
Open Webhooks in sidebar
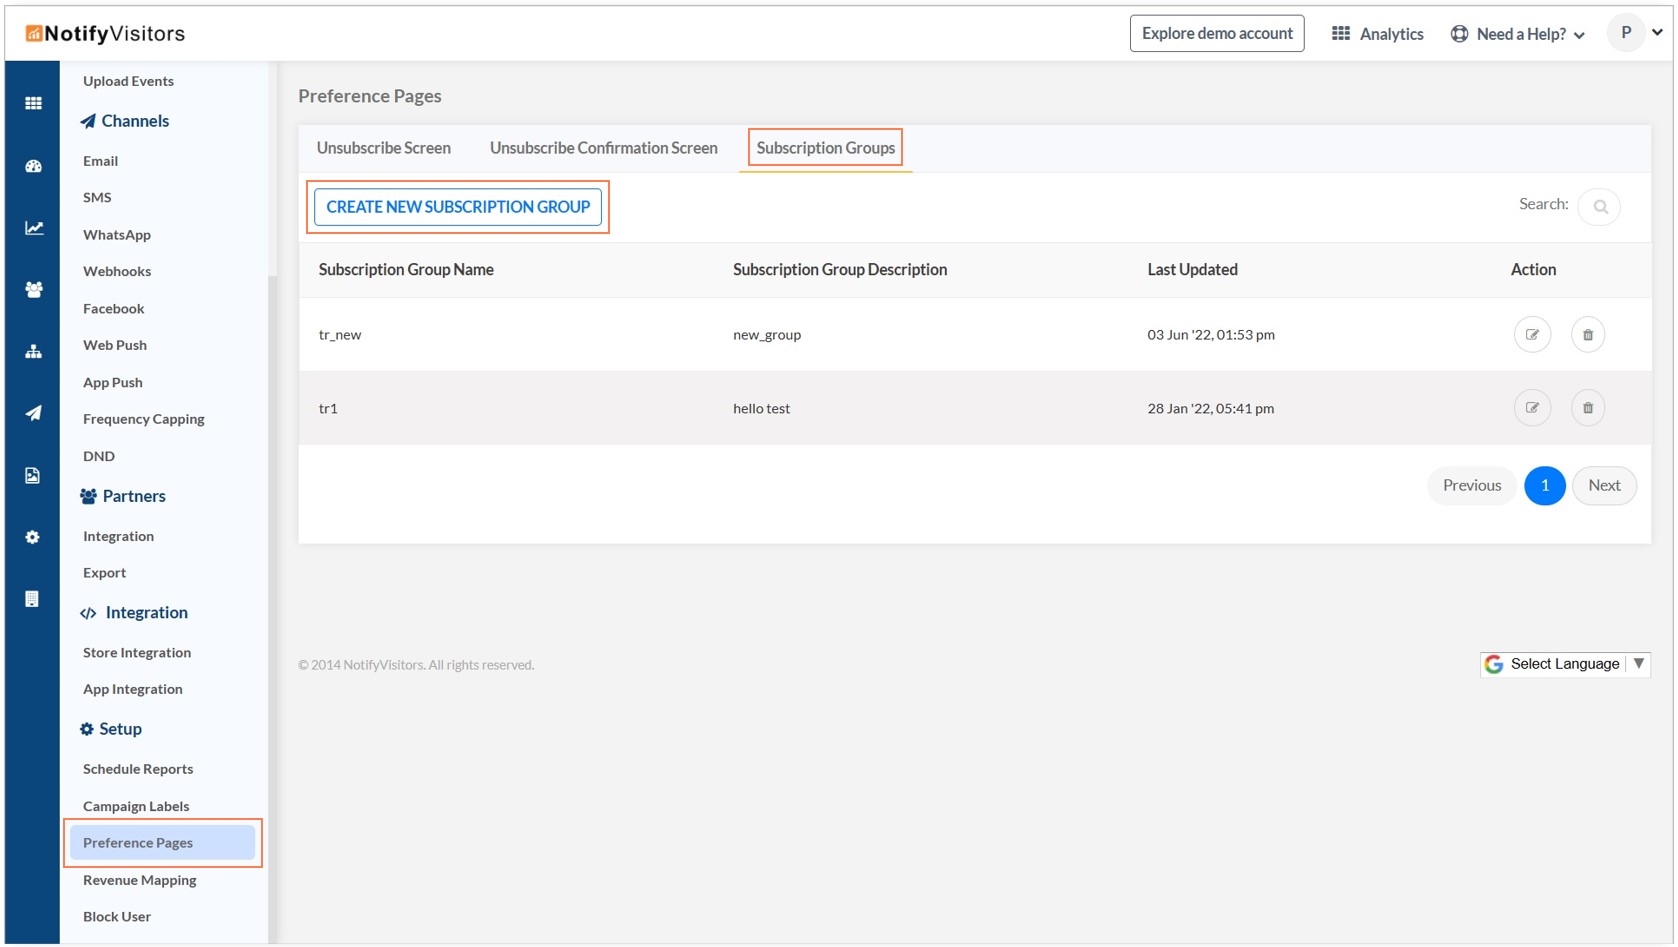117,271
